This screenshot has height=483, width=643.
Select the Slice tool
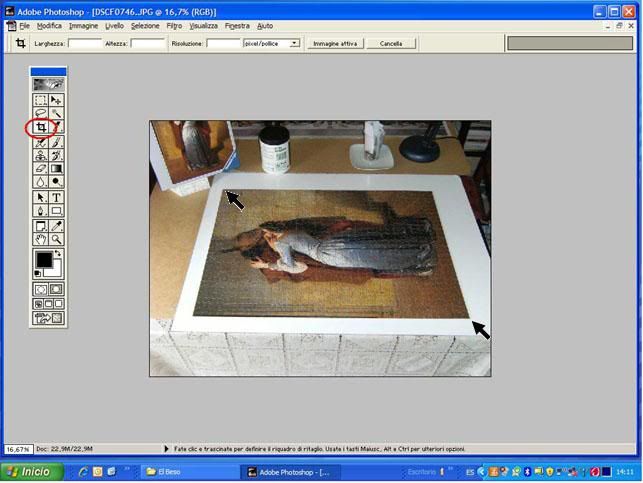pos(57,127)
